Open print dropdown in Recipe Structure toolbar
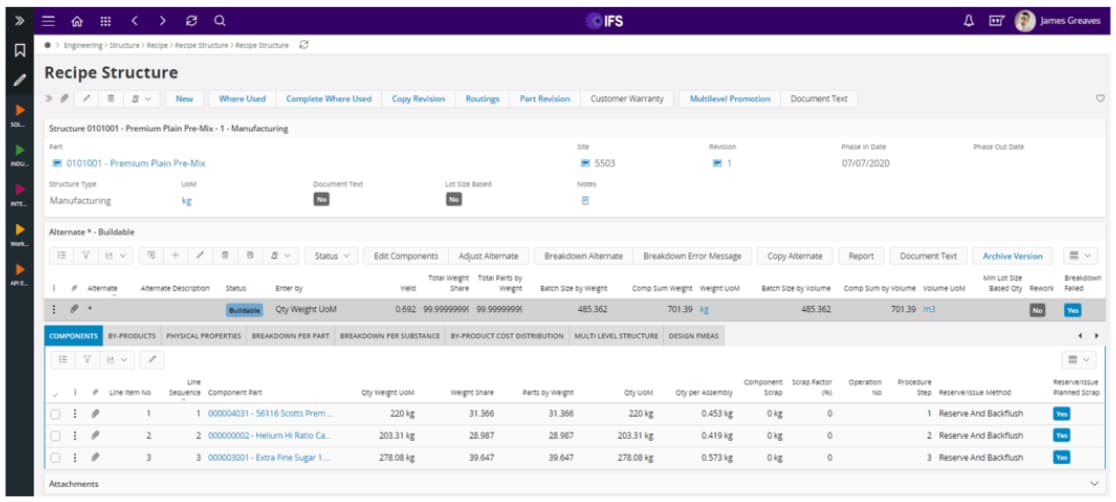This screenshot has height=502, width=1116. click(140, 99)
